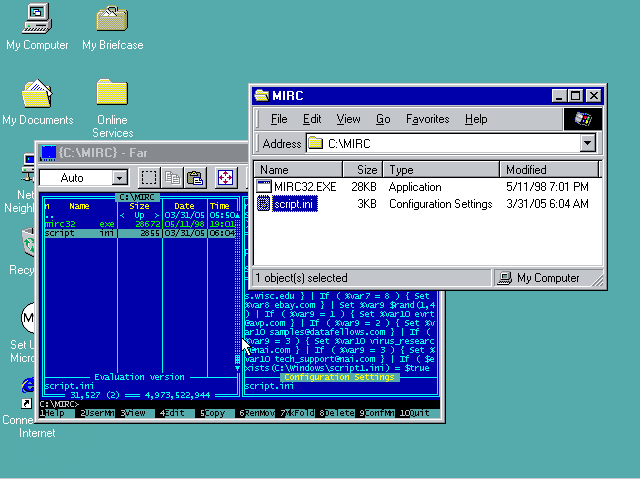Open the Go menu in MIRC window
This screenshot has height=480, width=640.
click(383, 119)
